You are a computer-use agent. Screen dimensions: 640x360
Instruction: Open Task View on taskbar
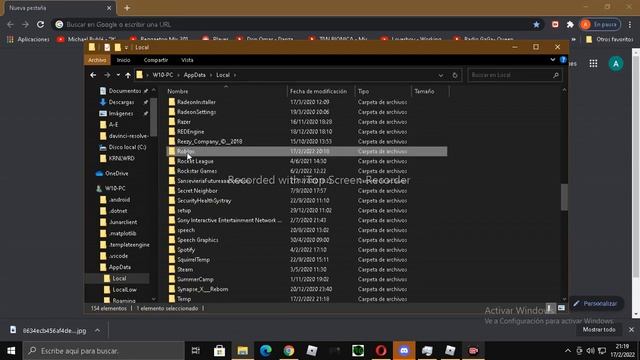[x=196, y=351]
